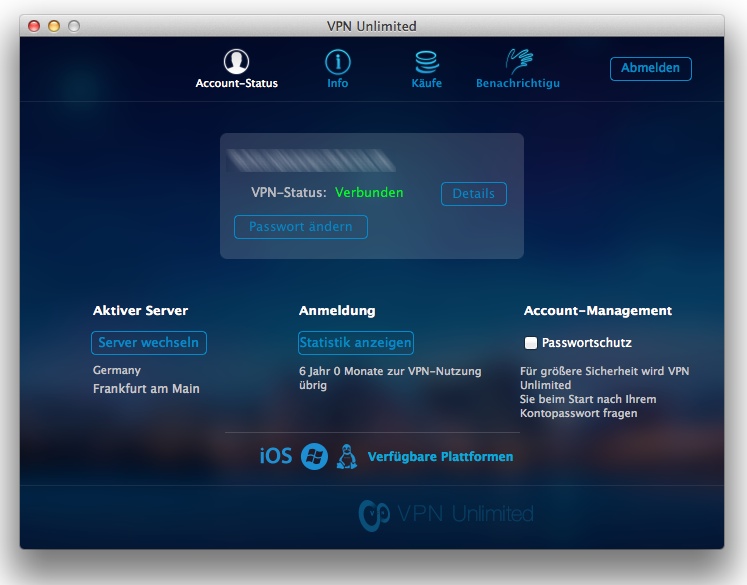Viewport: 747px width, 585px height.
Task: Click the Frankfurt am Main text
Action: (x=146, y=389)
